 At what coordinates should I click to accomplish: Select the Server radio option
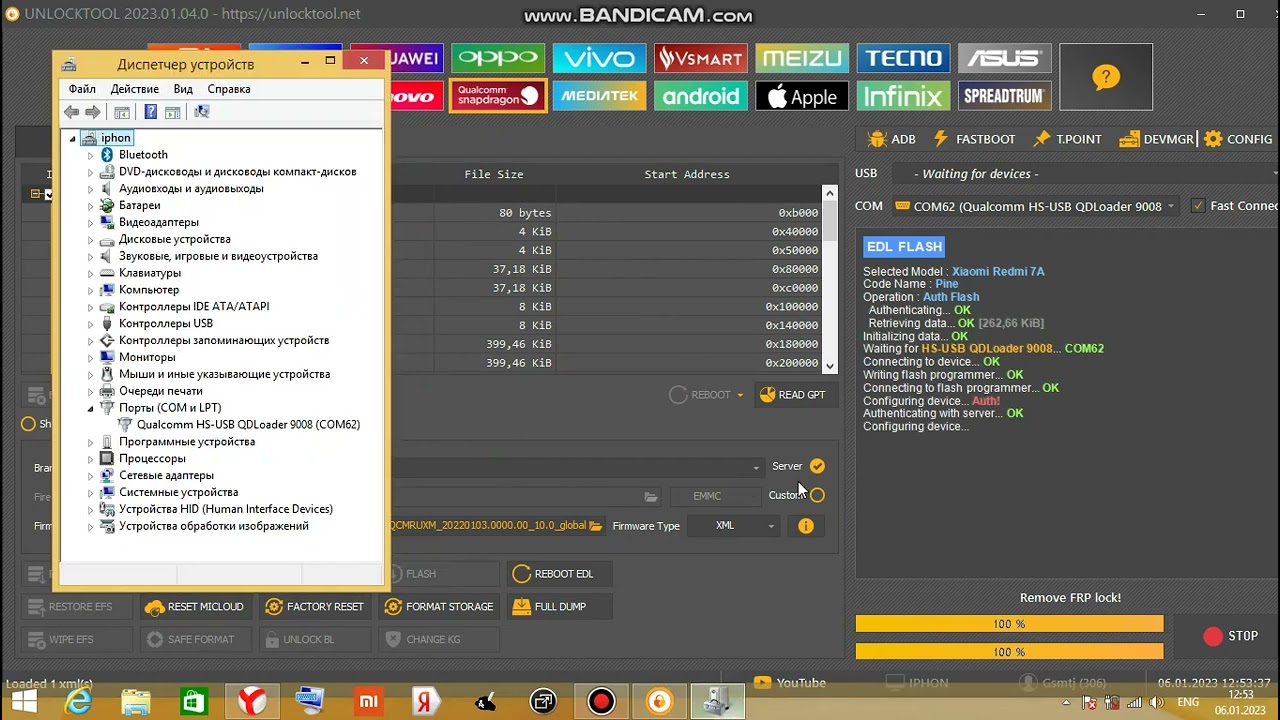(817, 466)
